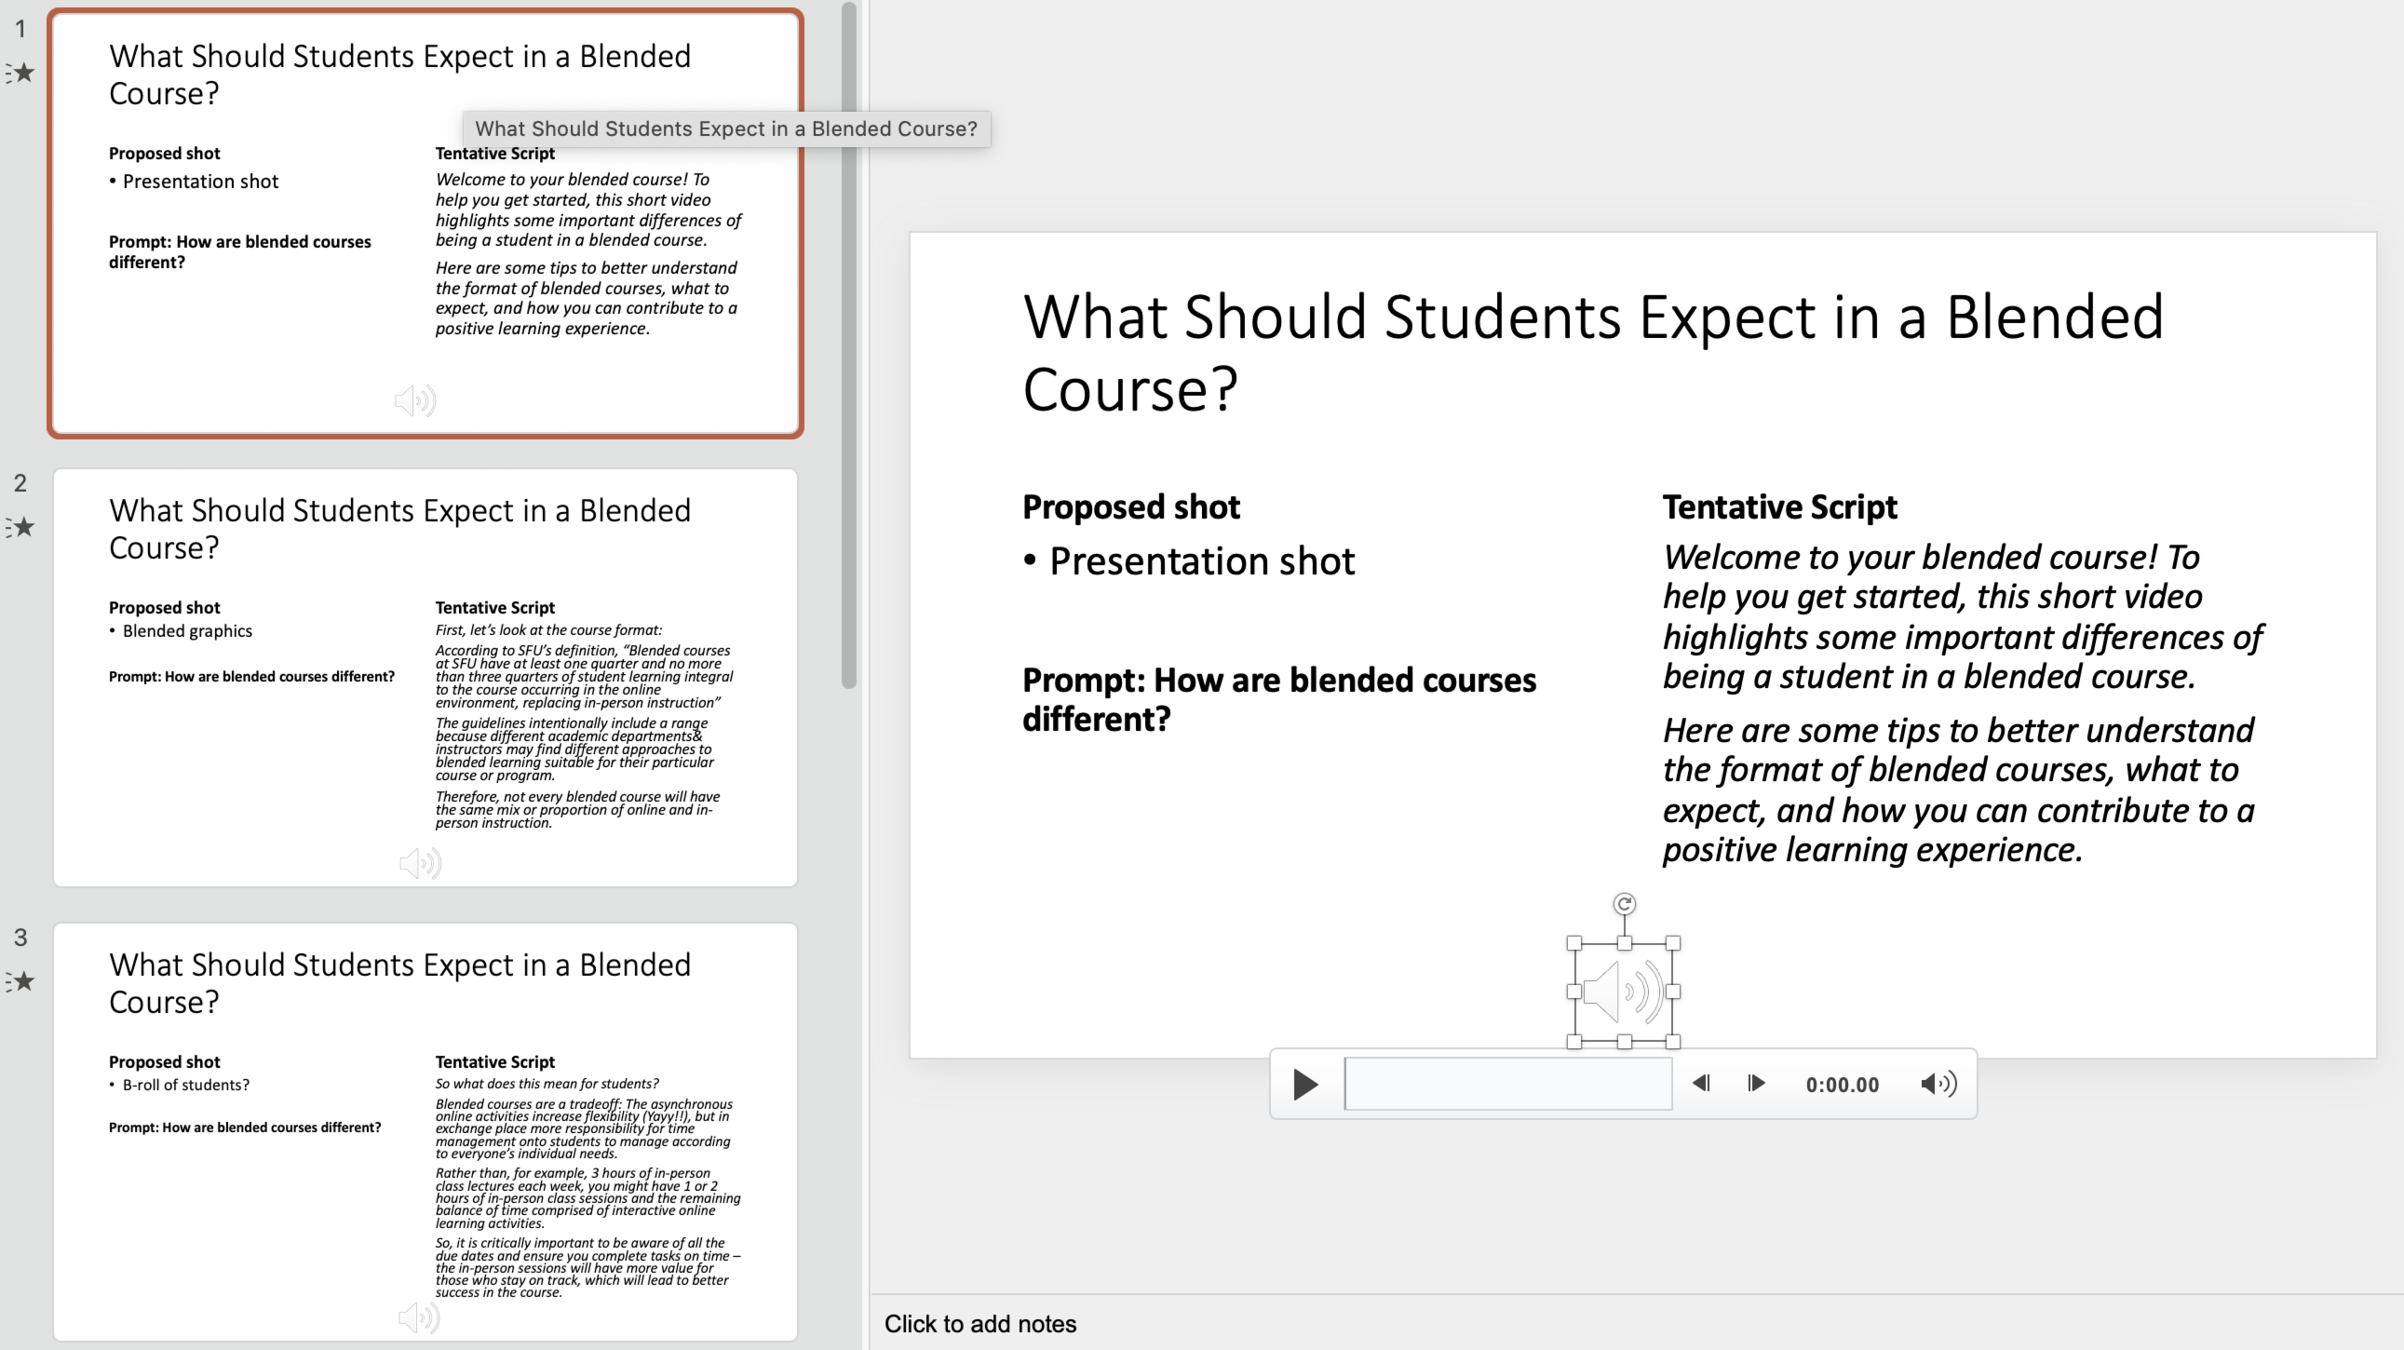Open audio volume control

(1938, 1084)
